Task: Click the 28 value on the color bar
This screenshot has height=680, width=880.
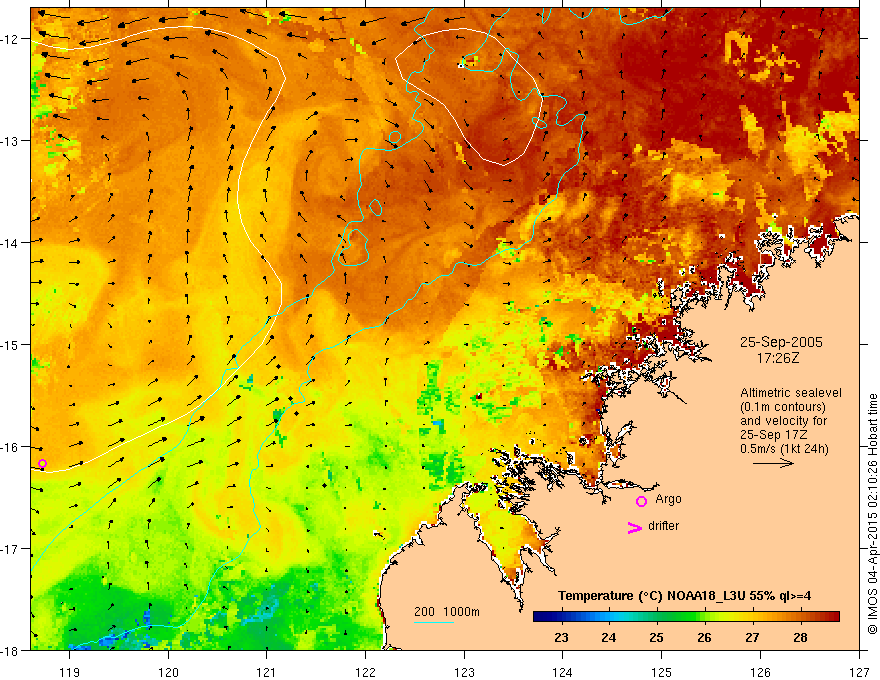Action: click(800, 637)
